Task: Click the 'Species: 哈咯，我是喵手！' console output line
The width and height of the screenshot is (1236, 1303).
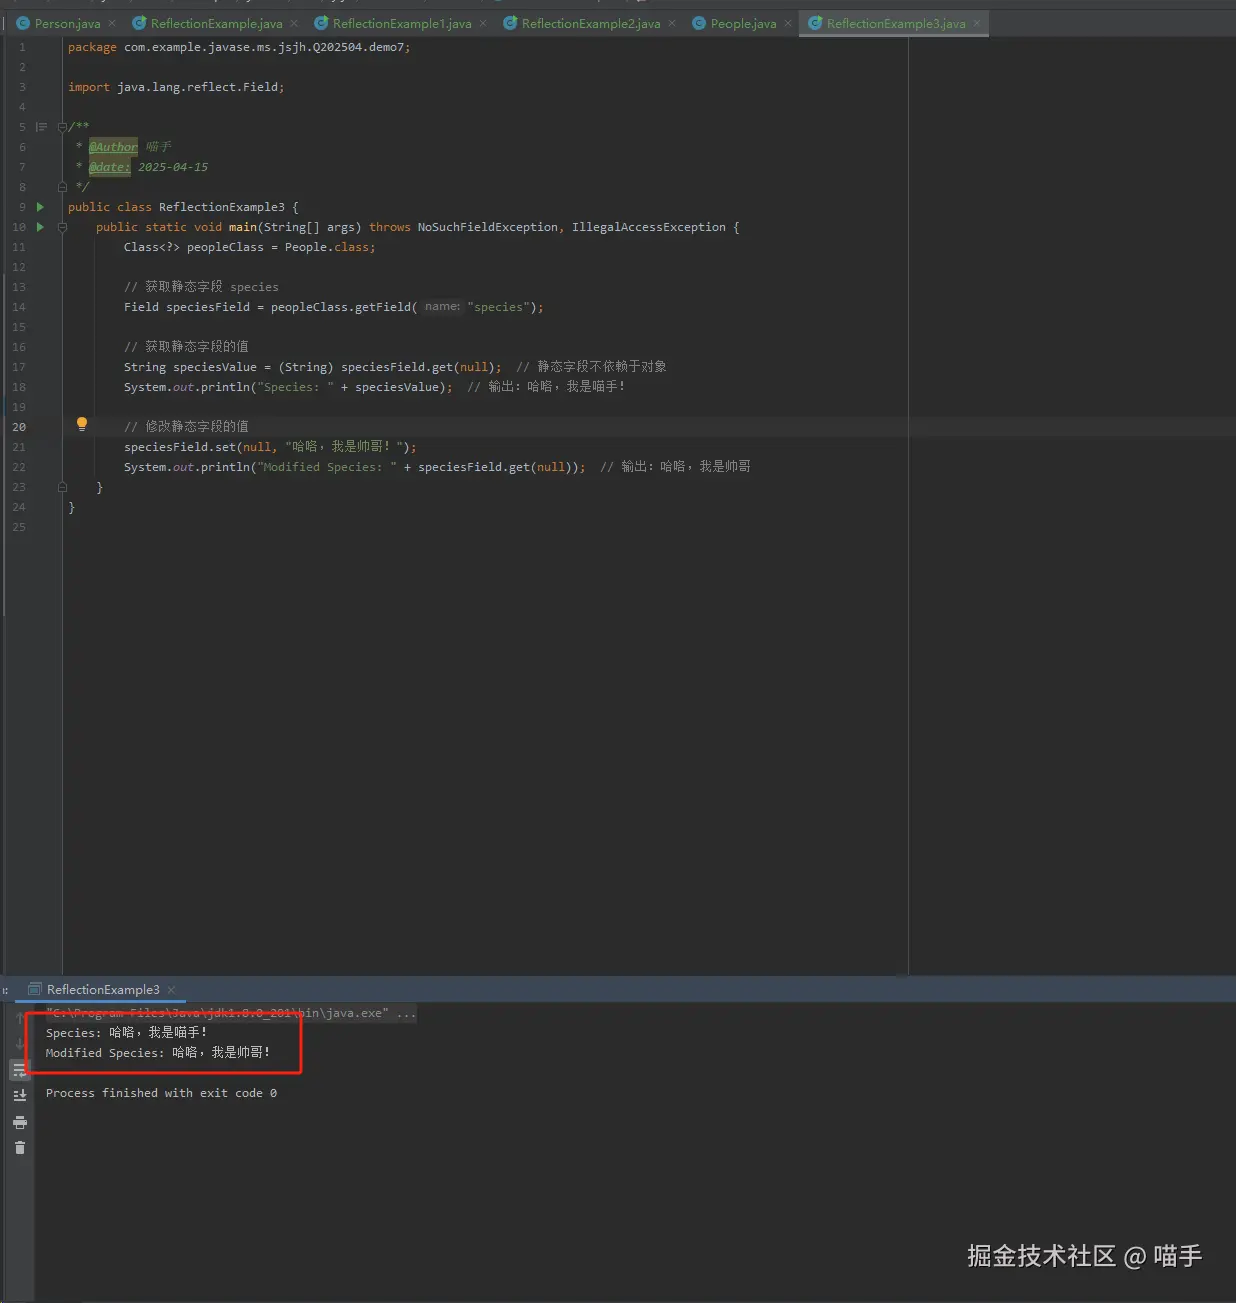Action: (x=127, y=1033)
